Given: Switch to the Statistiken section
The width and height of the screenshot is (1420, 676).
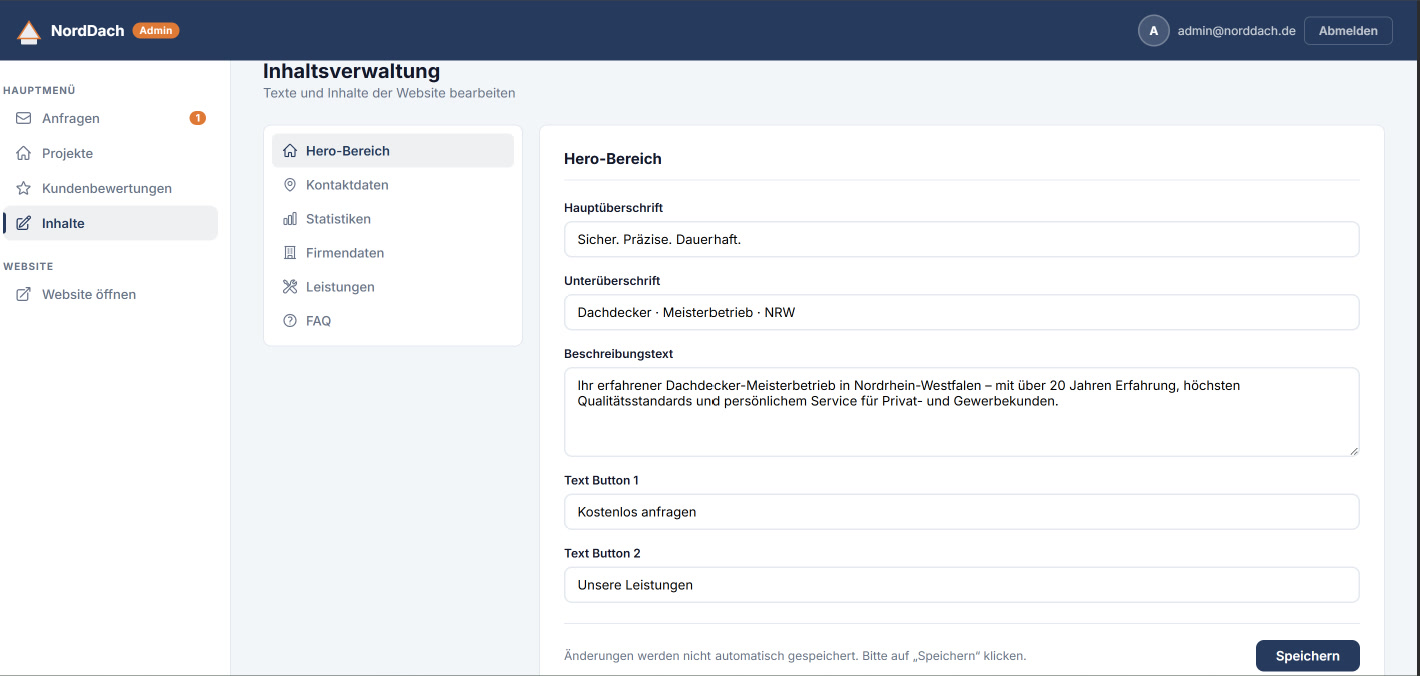Looking at the screenshot, I should (393, 219).
